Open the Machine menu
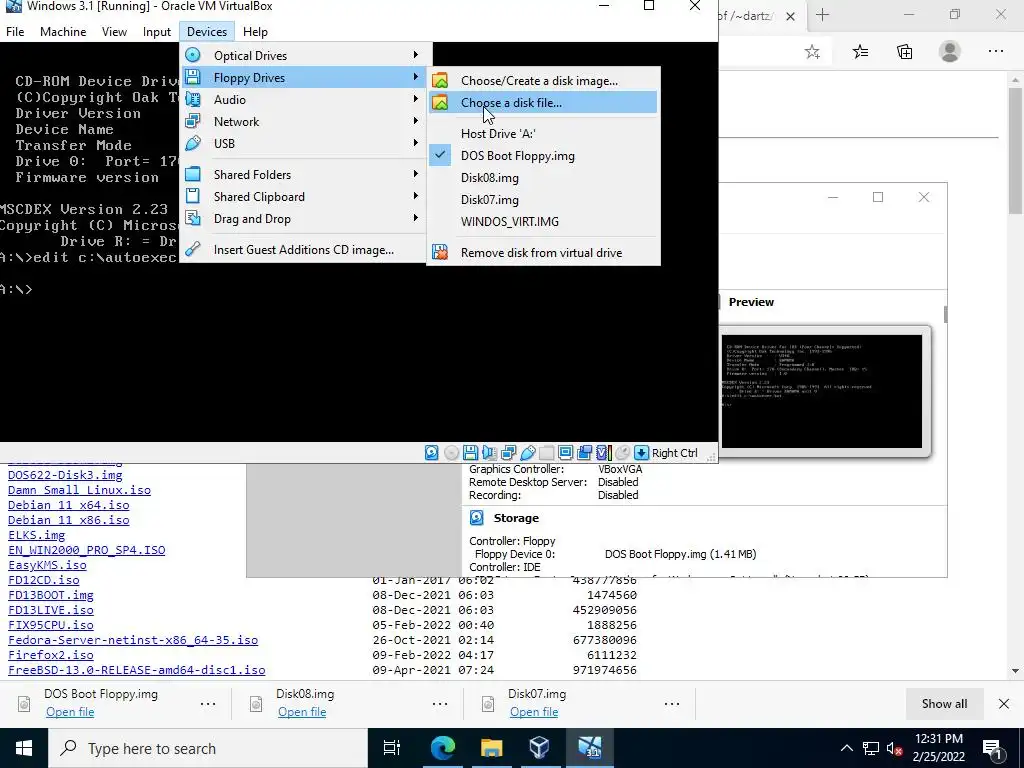 click(x=63, y=32)
